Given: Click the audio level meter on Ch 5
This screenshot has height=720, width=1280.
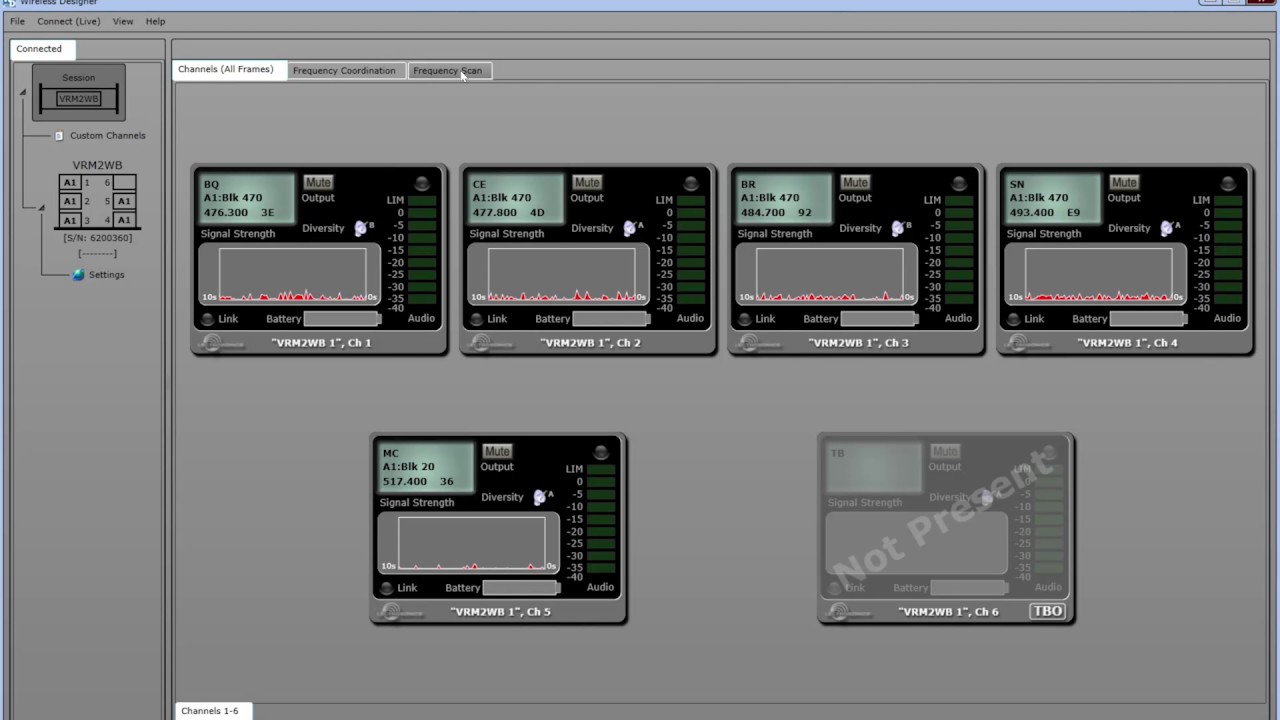Looking at the screenshot, I should pos(601,519).
